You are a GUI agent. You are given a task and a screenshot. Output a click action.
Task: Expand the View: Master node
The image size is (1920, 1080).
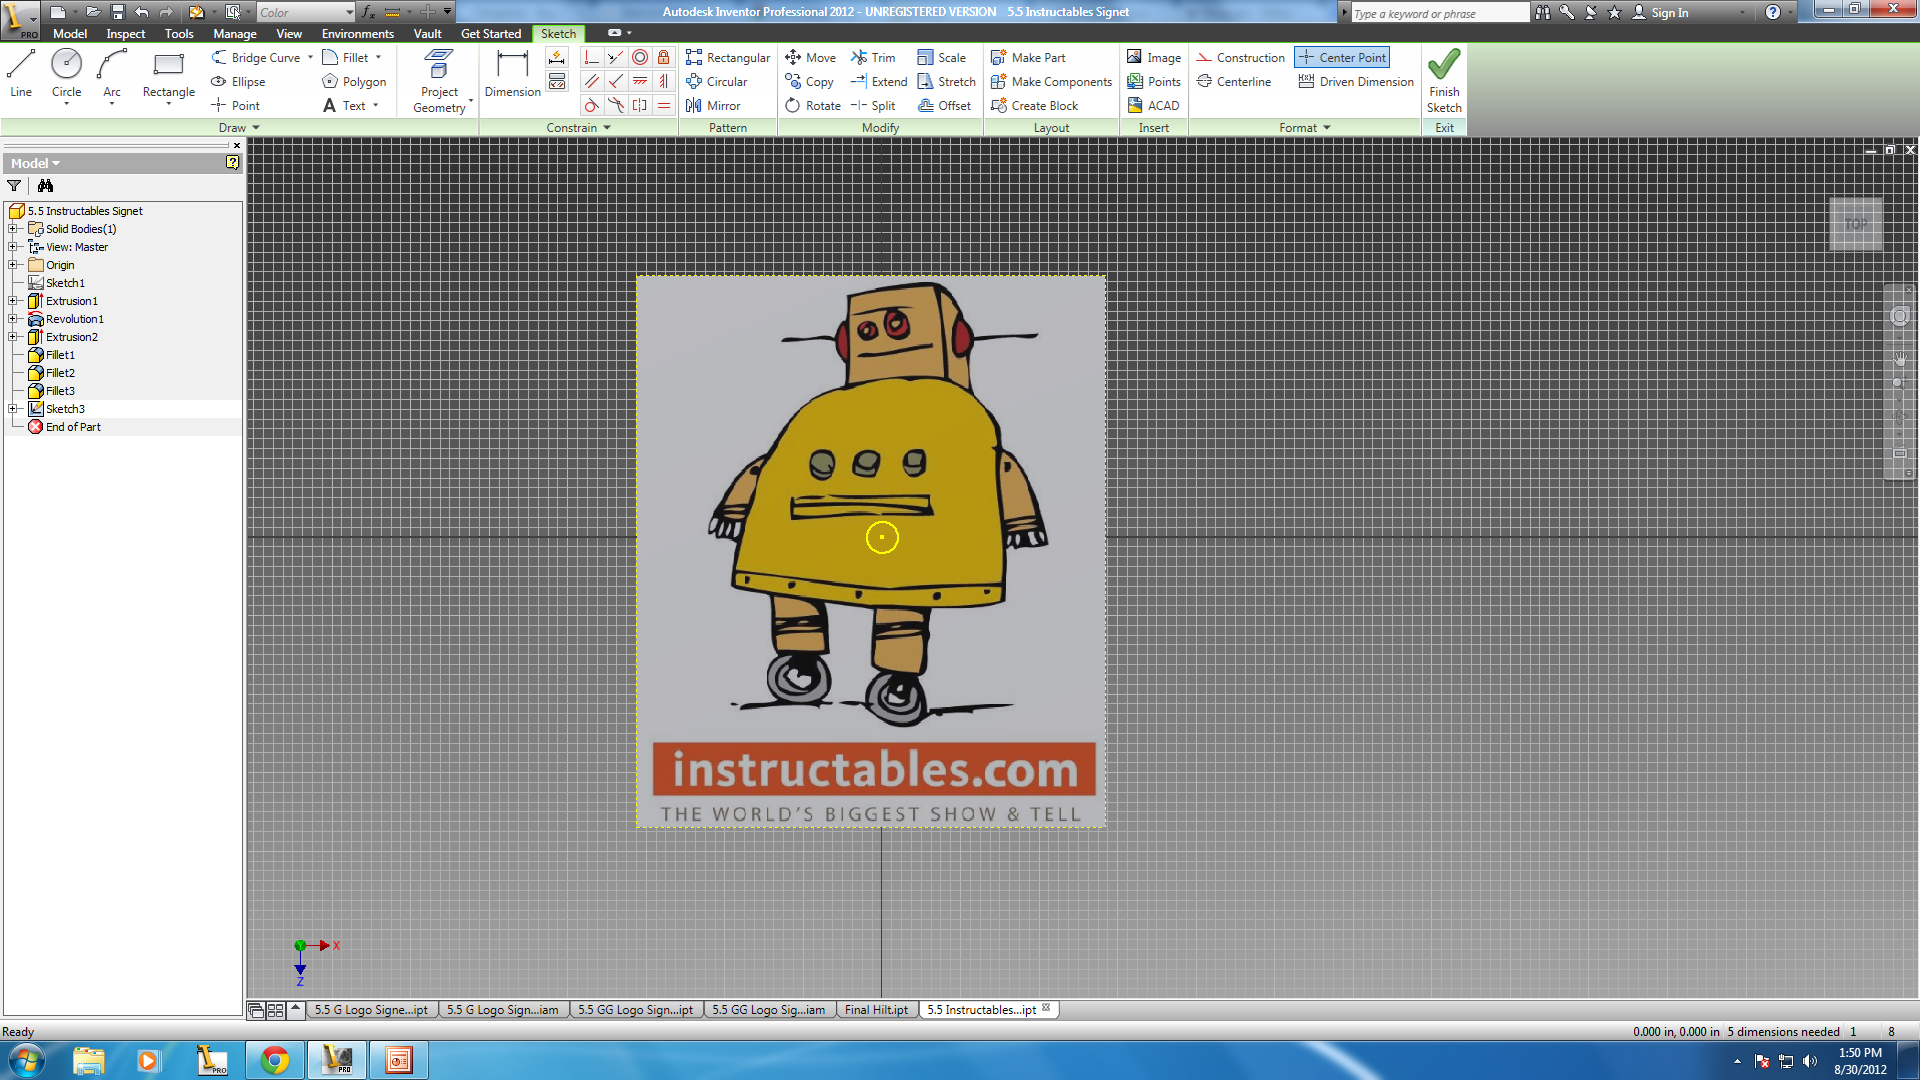pyautogui.click(x=13, y=247)
